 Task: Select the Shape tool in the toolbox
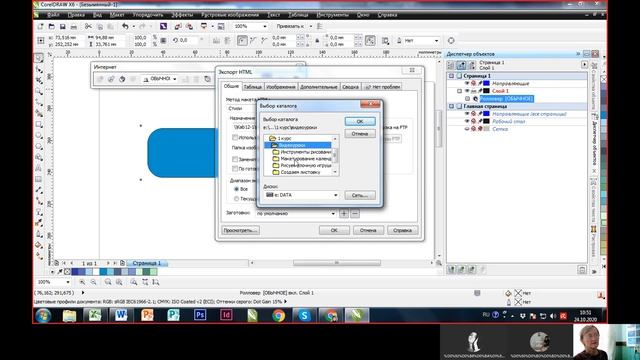pyautogui.click(x=39, y=69)
